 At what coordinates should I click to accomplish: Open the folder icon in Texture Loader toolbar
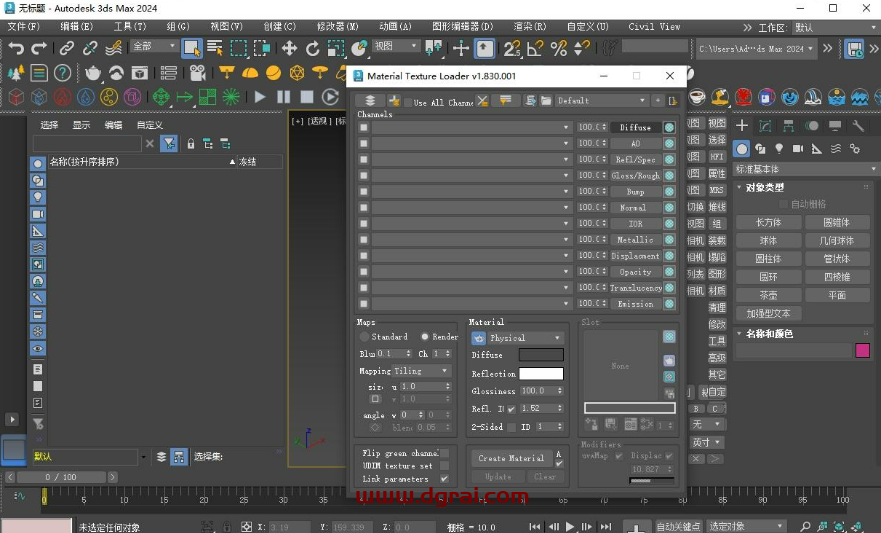546,101
